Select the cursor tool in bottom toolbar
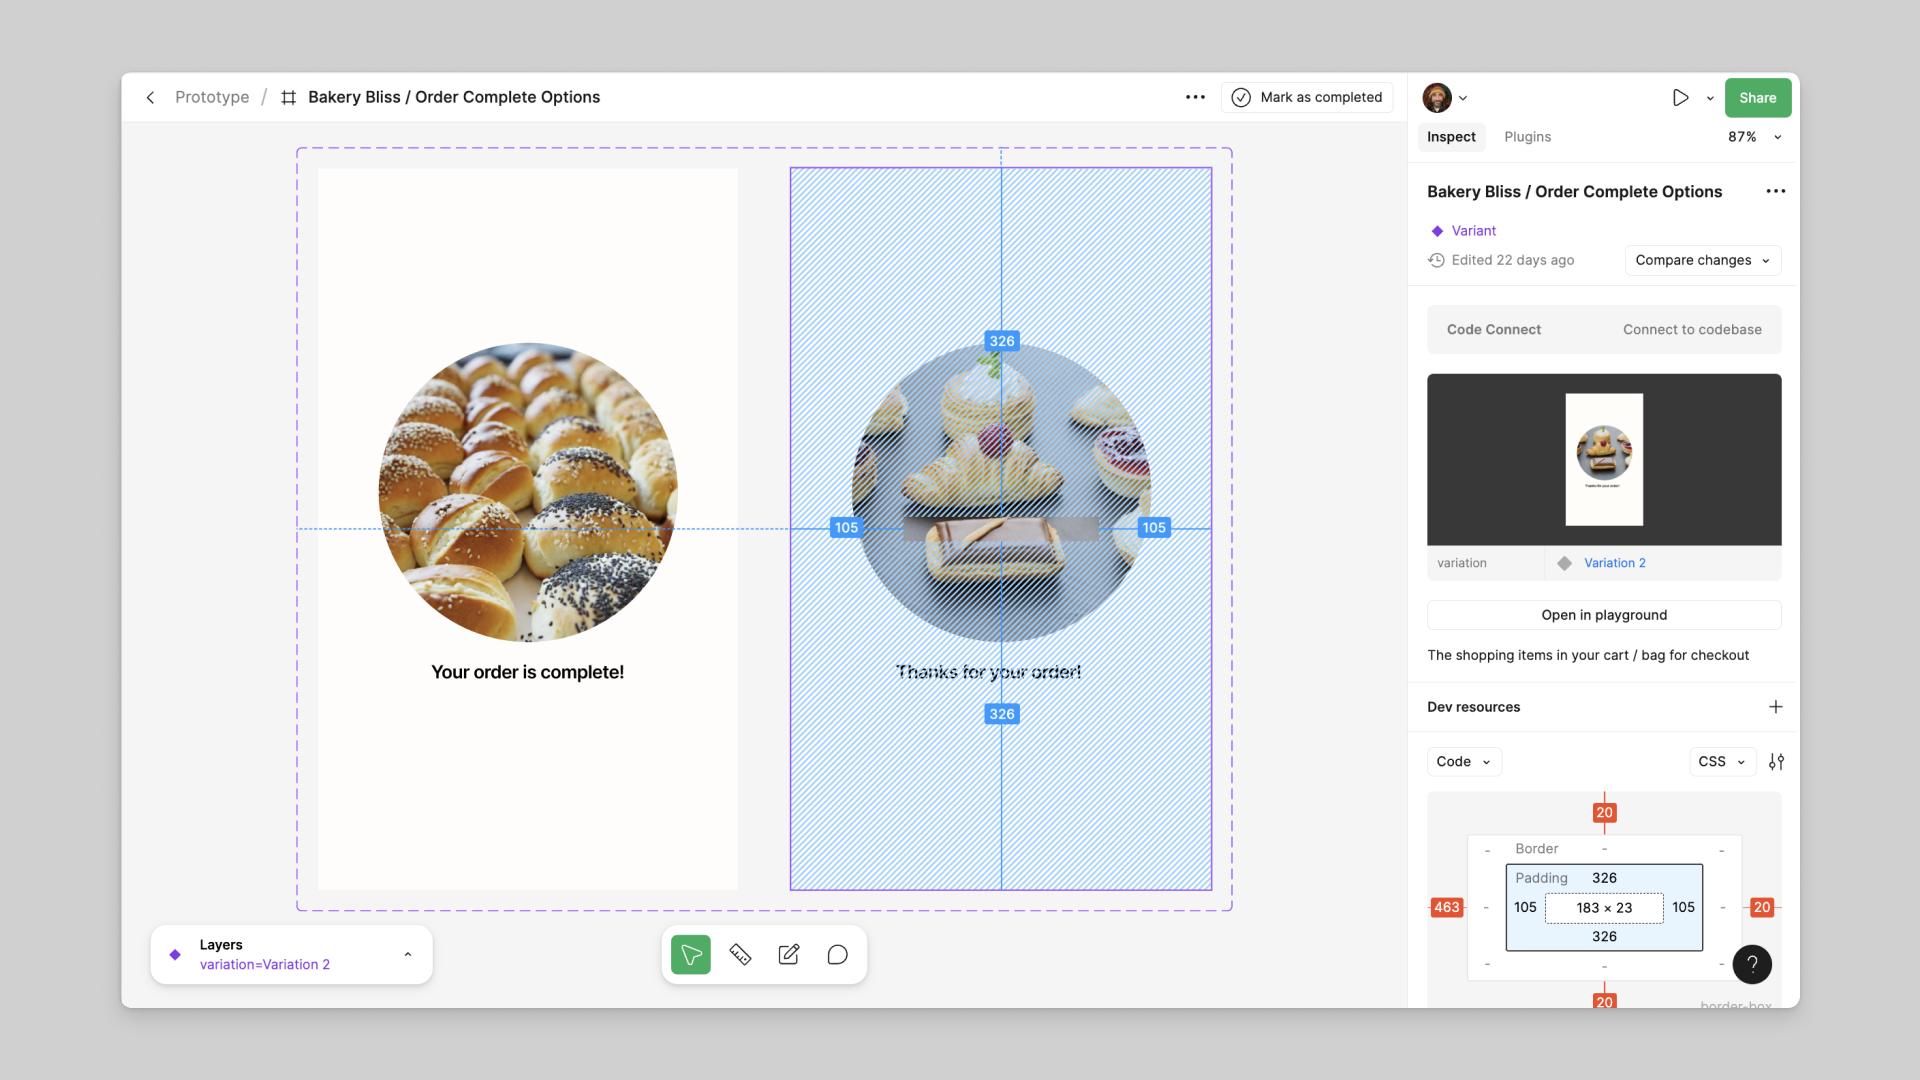This screenshot has width=1920, height=1080. pos(690,954)
